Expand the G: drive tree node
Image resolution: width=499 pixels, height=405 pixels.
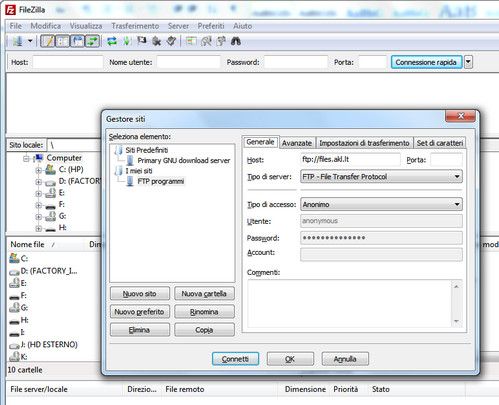(38, 217)
